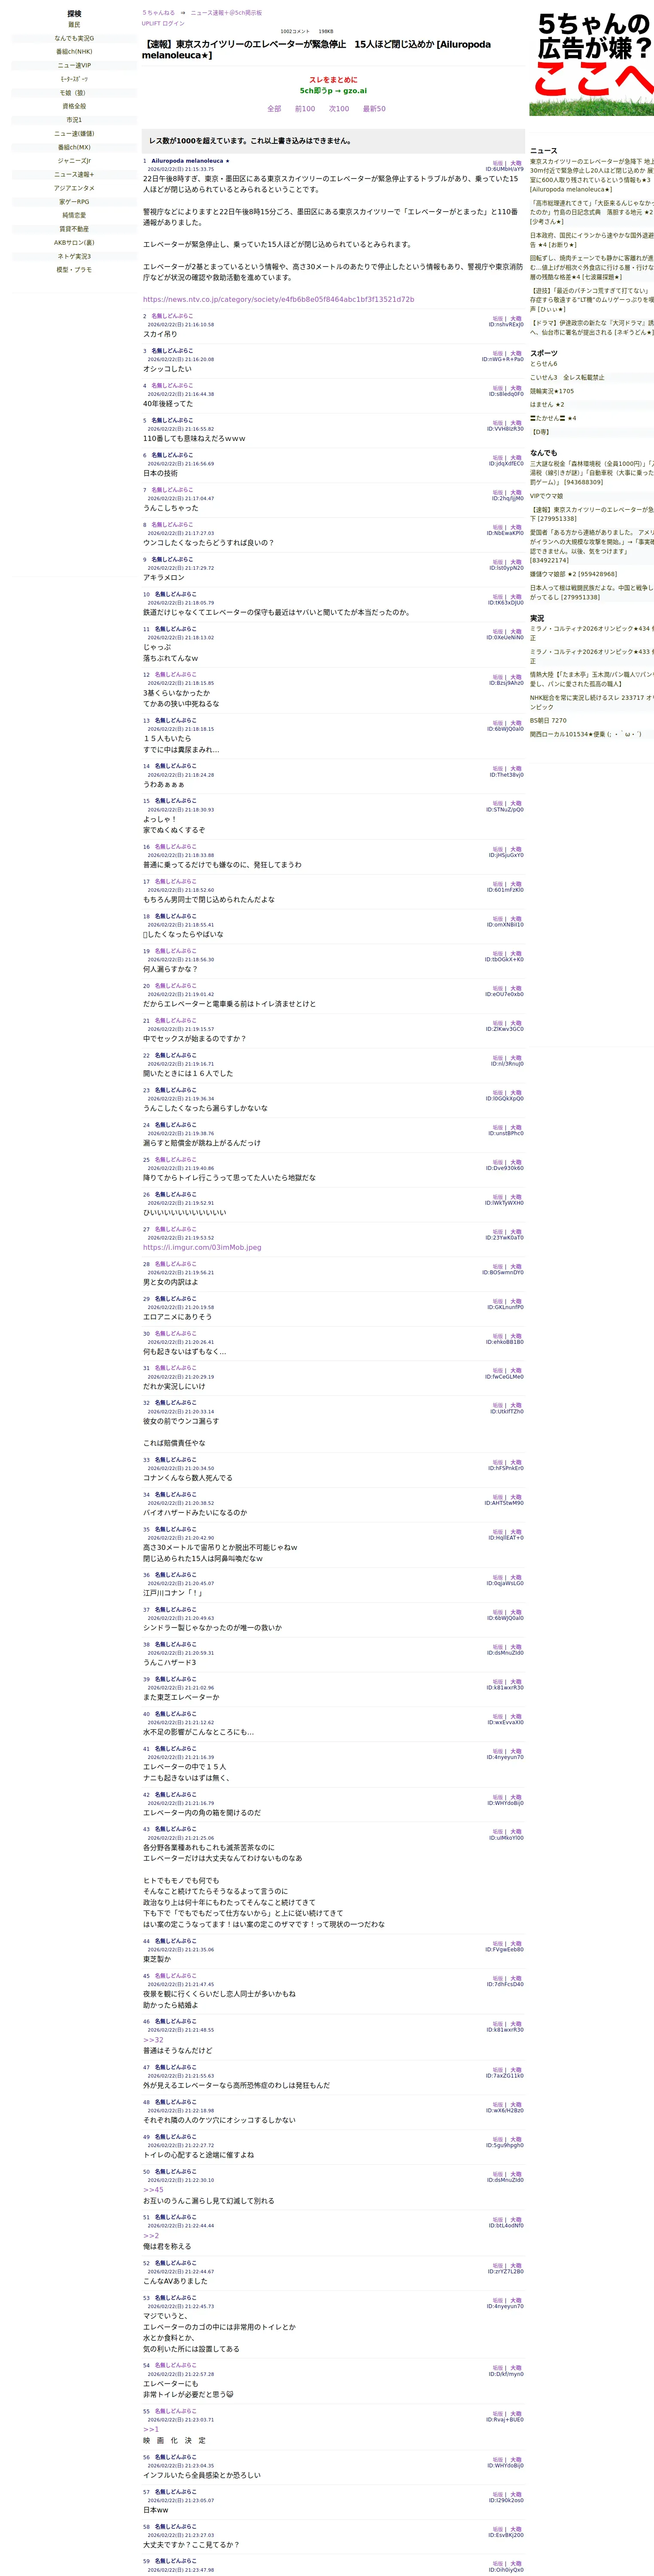Click 大砲 link on post 57 日本ww
Screen dimensions: 654x2576
pyautogui.click(x=516, y=2495)
